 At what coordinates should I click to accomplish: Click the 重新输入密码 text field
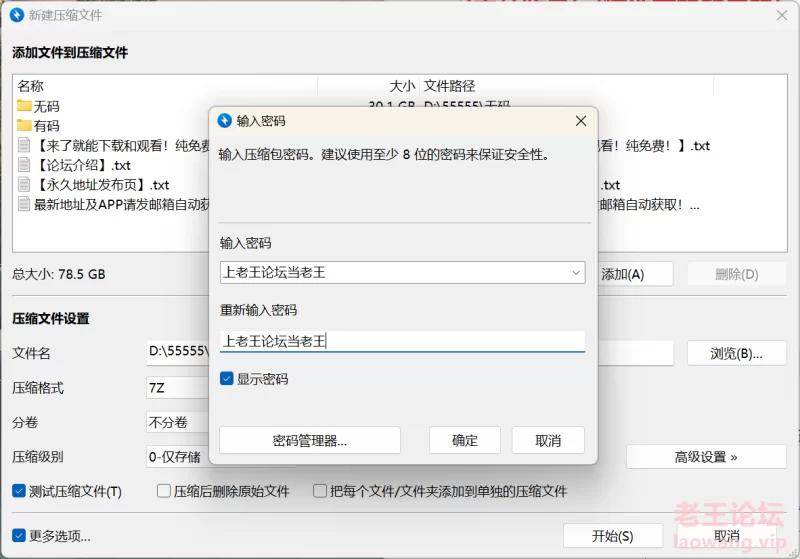click(x=403, y=341)
